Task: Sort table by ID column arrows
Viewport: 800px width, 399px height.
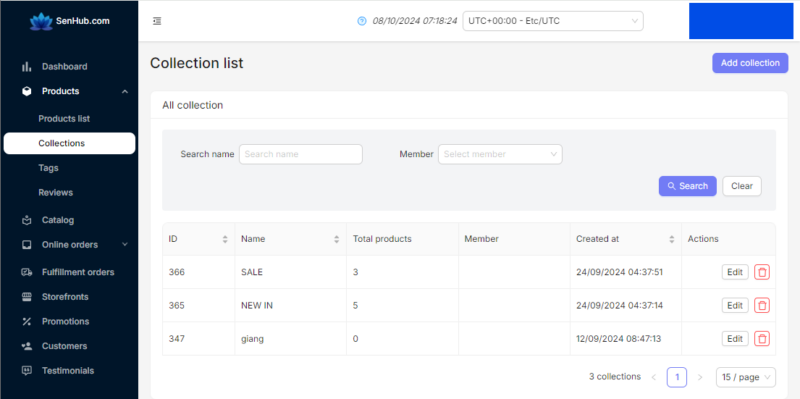Action: [225, 239]
